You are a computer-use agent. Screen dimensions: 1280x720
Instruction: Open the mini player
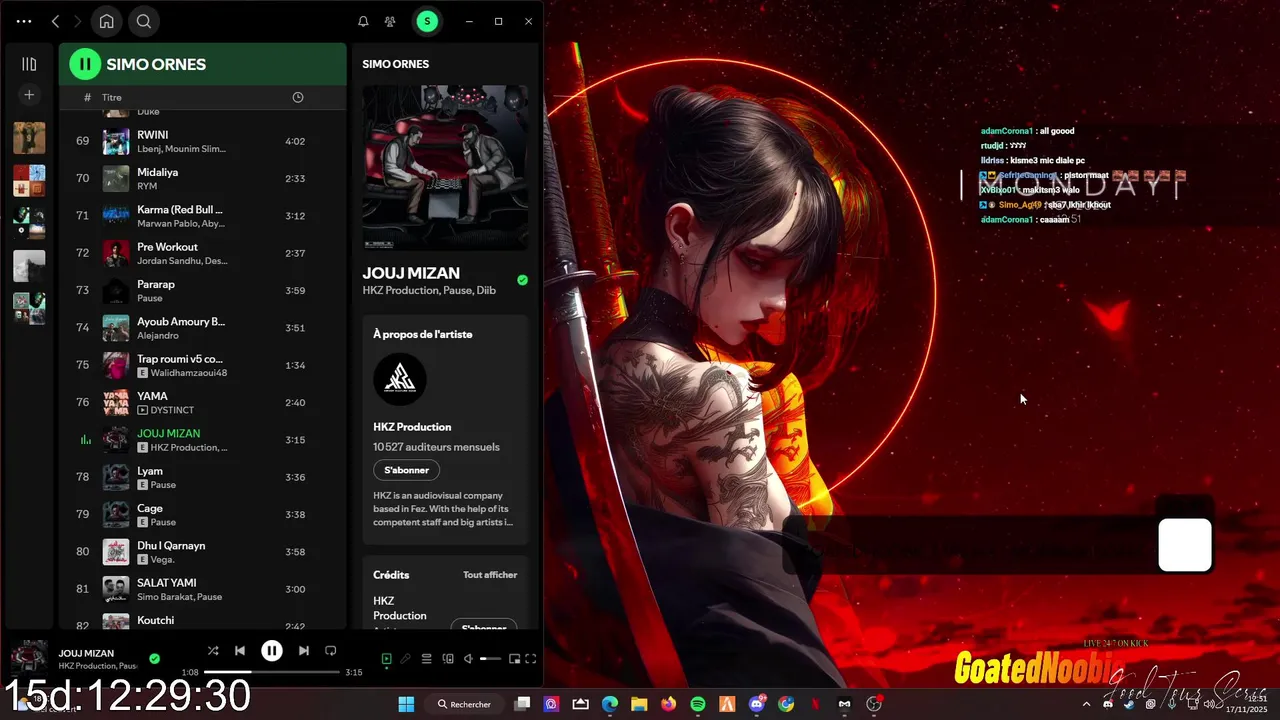coord(515,659)
